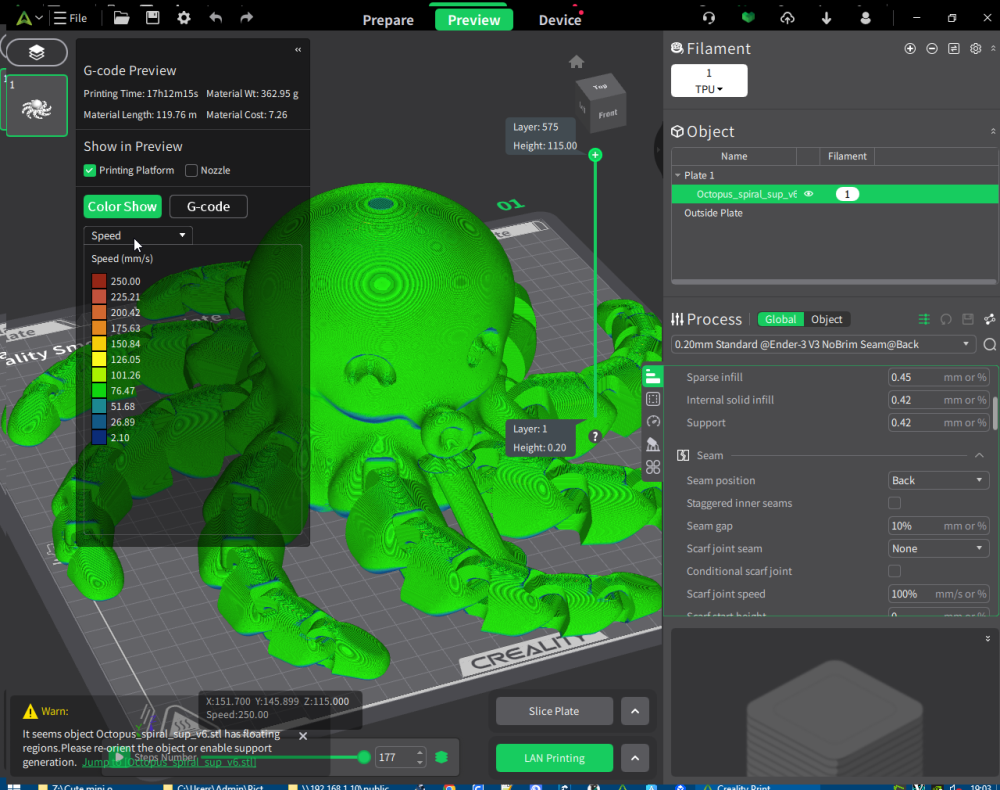Screen dimensions: 1000x790
Task: Open Seam position dropdown
Action: (x=938, y=480)
